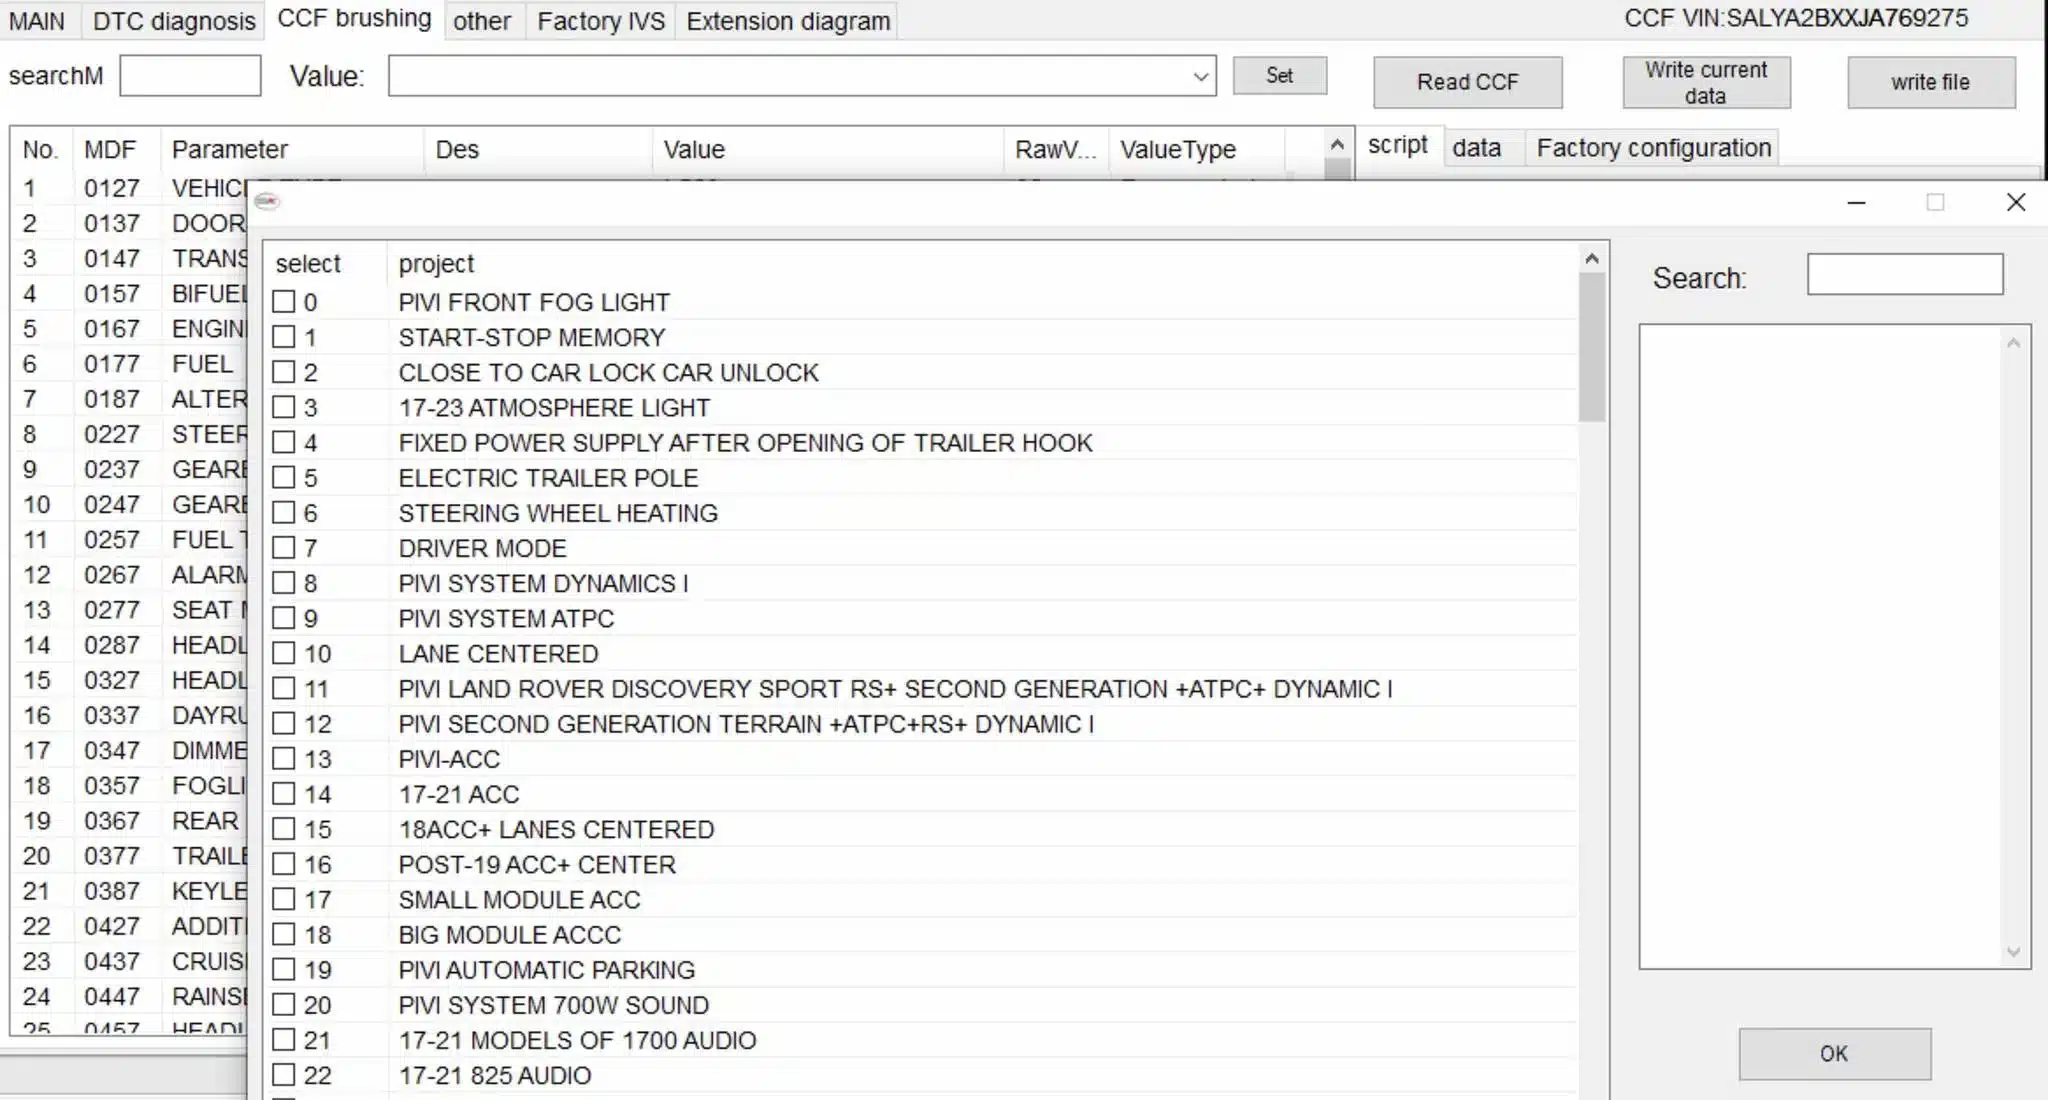Click scroll up arrow of parameter table

[1337, 145]
